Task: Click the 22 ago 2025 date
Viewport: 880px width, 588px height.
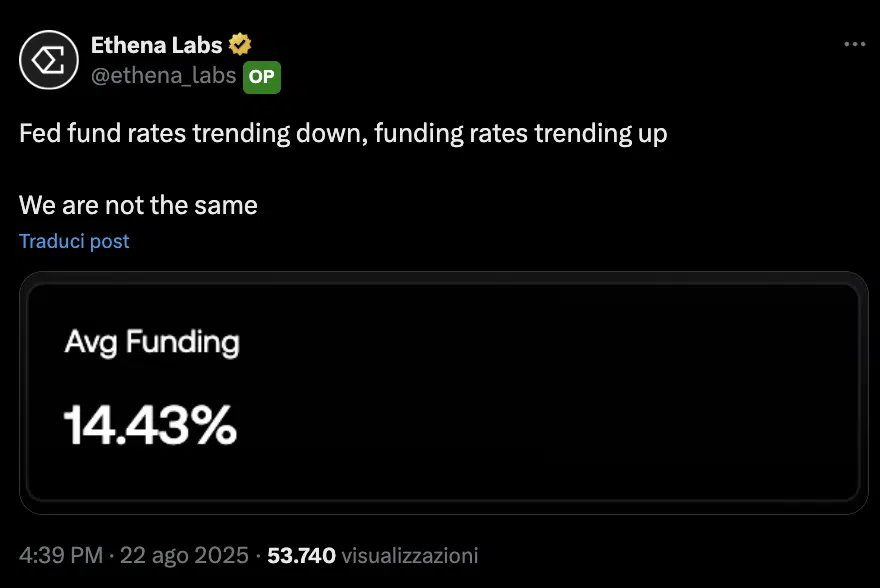Action: click(x=184, y=554)
